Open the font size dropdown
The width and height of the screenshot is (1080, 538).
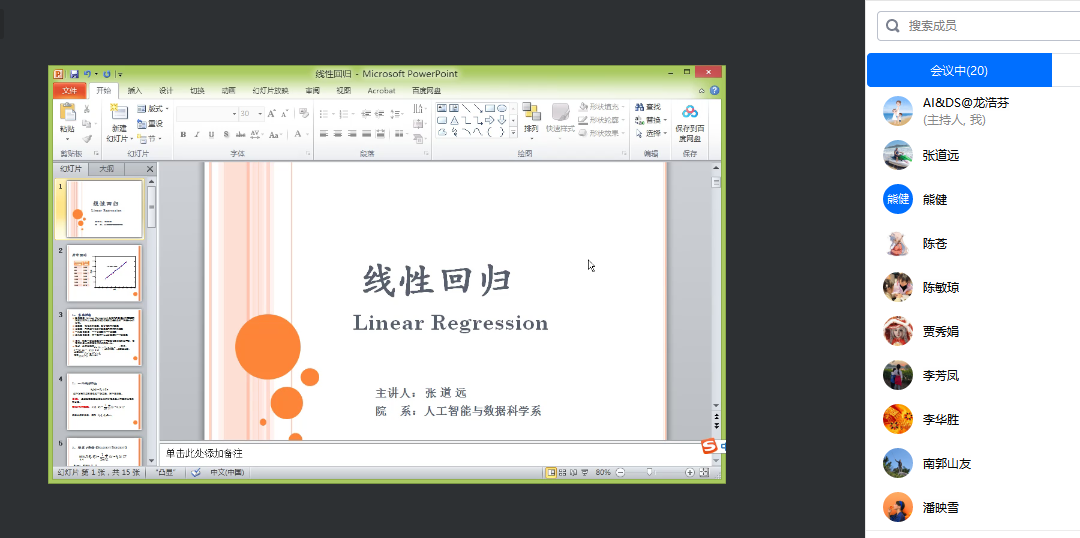pyautogui.click(x=259, y=114)
